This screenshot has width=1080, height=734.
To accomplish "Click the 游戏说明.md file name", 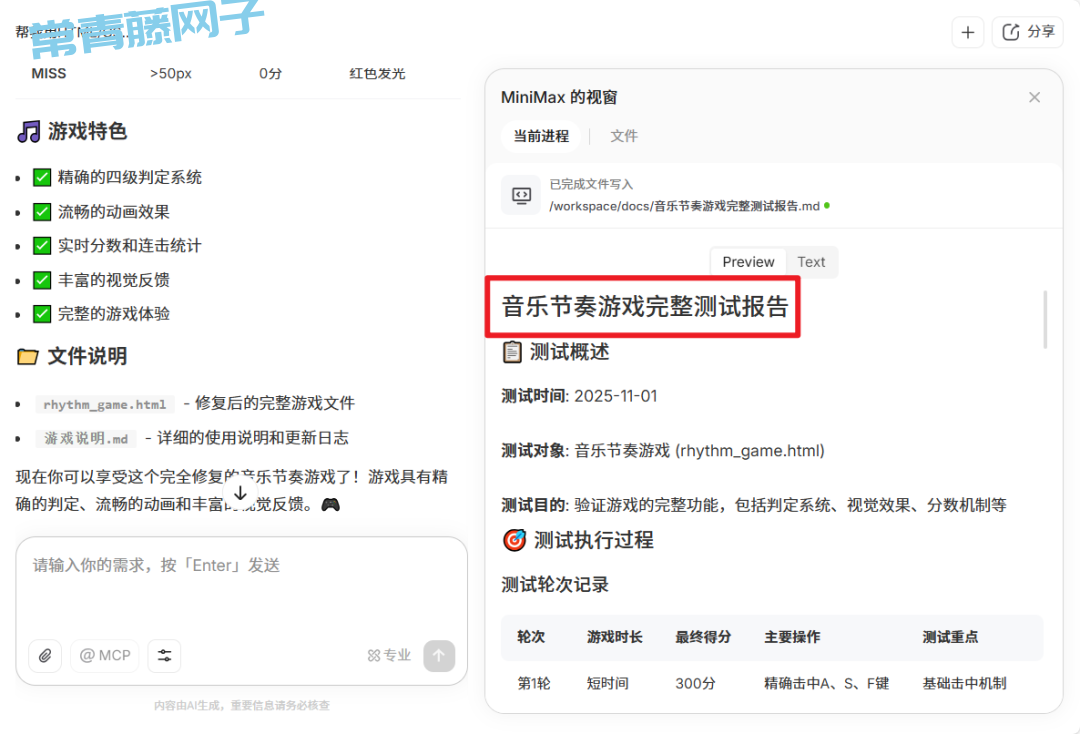I will [87, 438].
